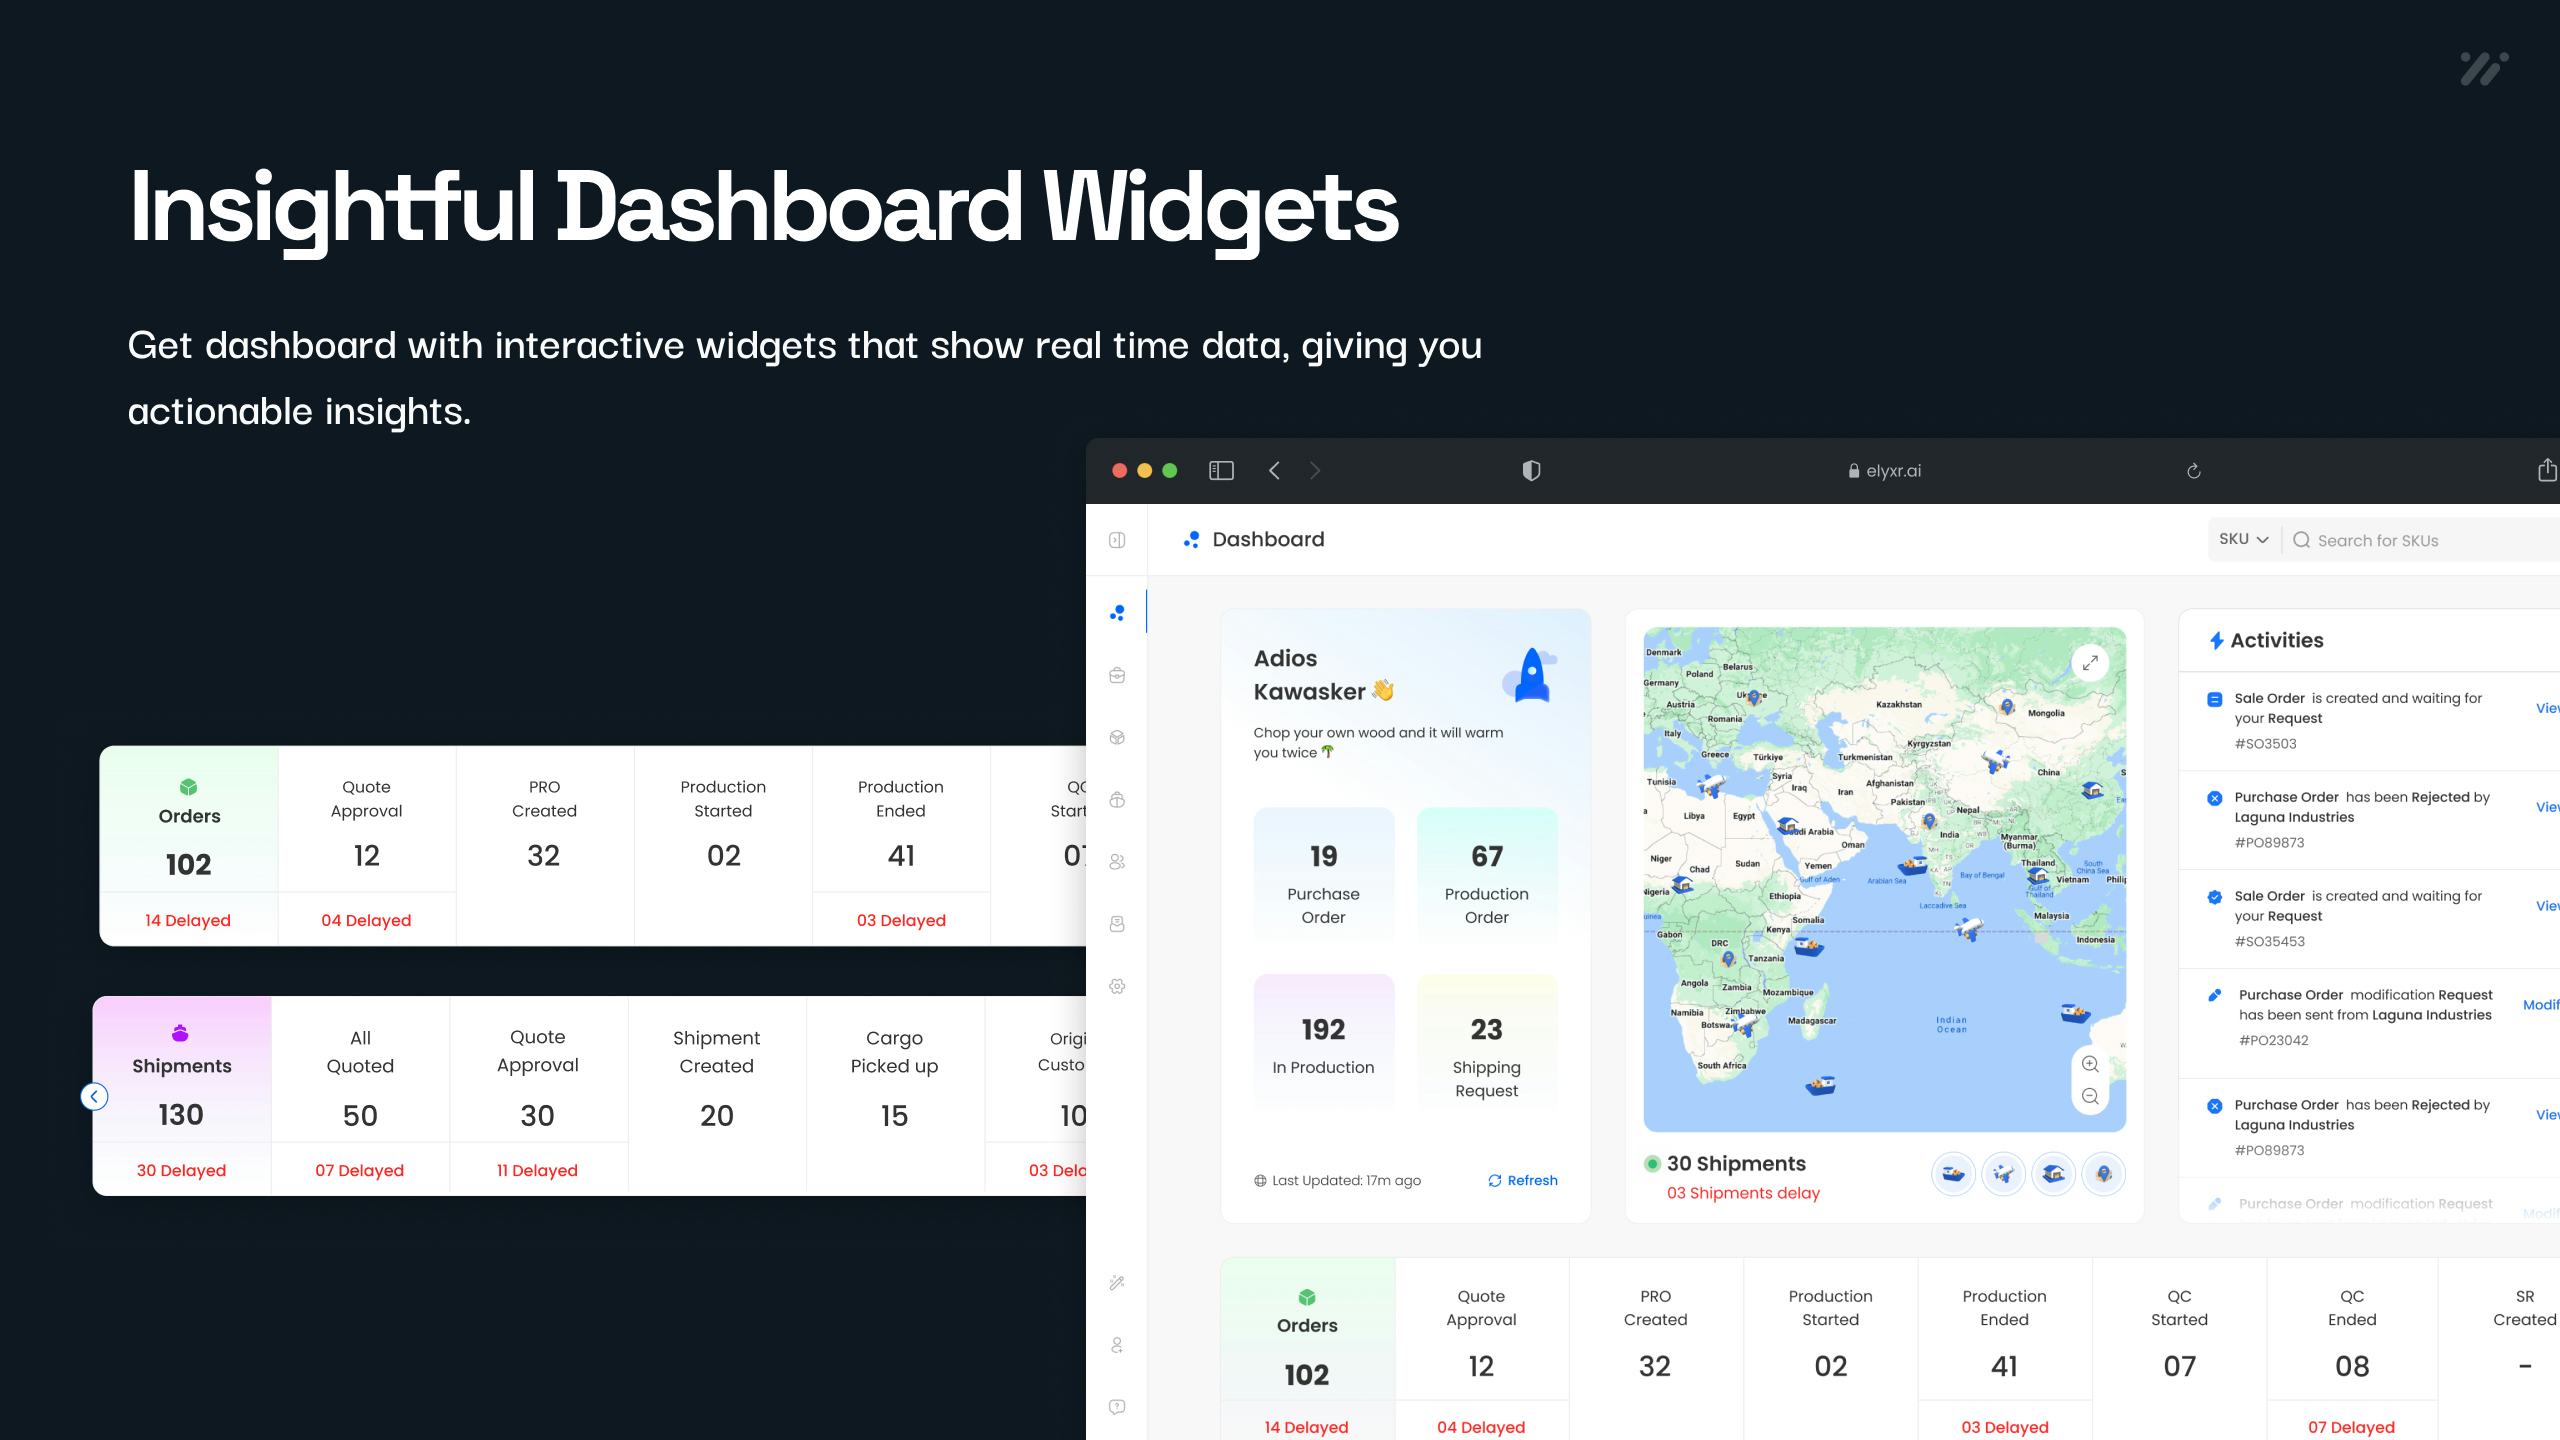Zoom out on the shipments map

click(2090, 1097)
